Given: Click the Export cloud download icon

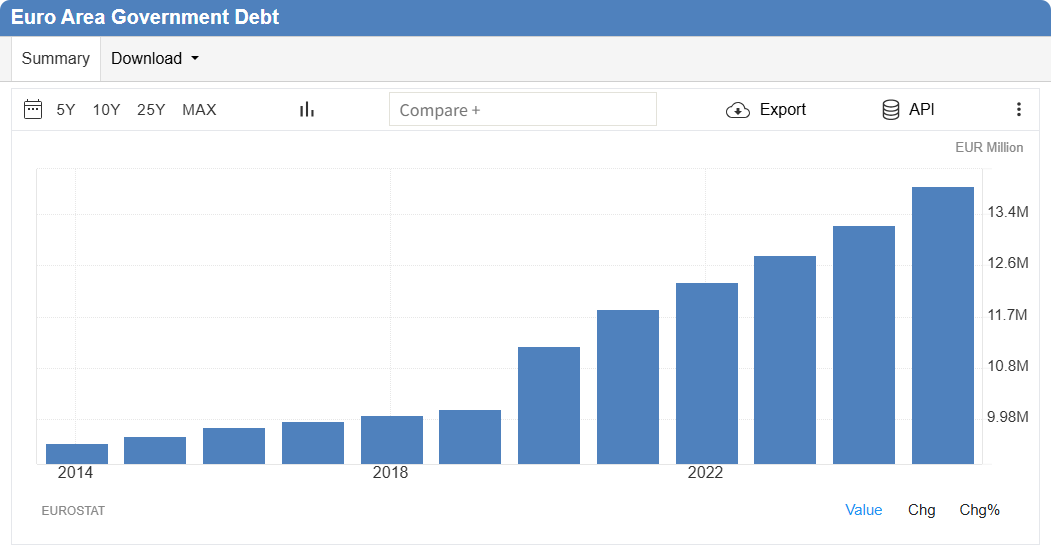Looking at the screenshot, I should click(738, 110).
